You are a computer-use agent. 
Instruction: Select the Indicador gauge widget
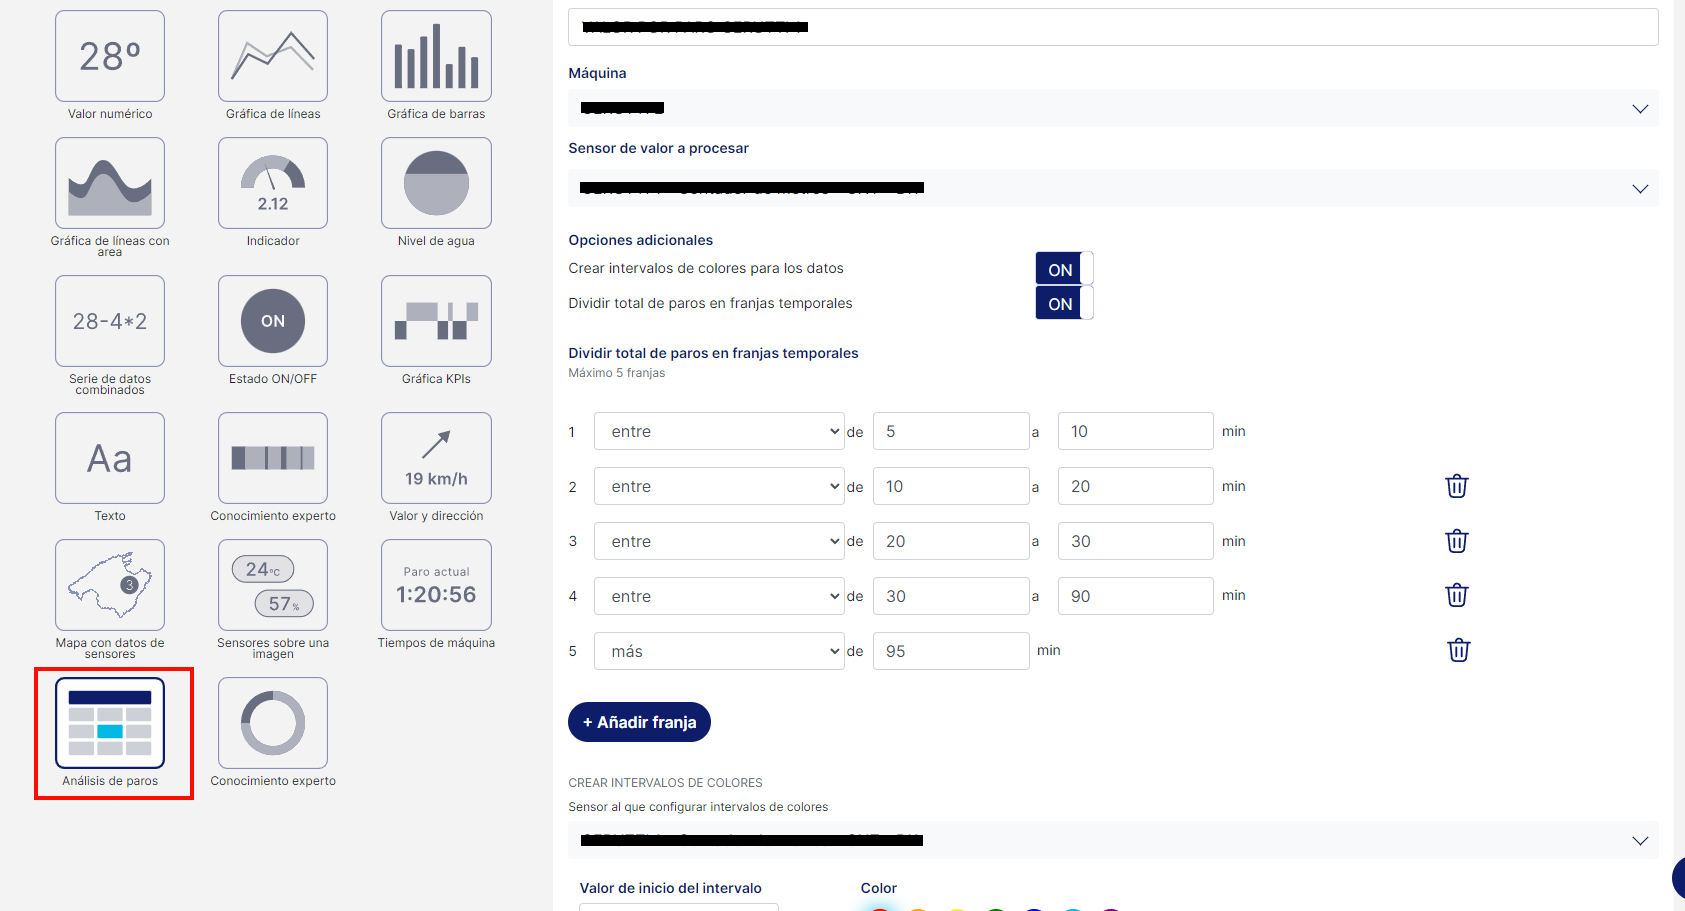(x=273, y=184)
